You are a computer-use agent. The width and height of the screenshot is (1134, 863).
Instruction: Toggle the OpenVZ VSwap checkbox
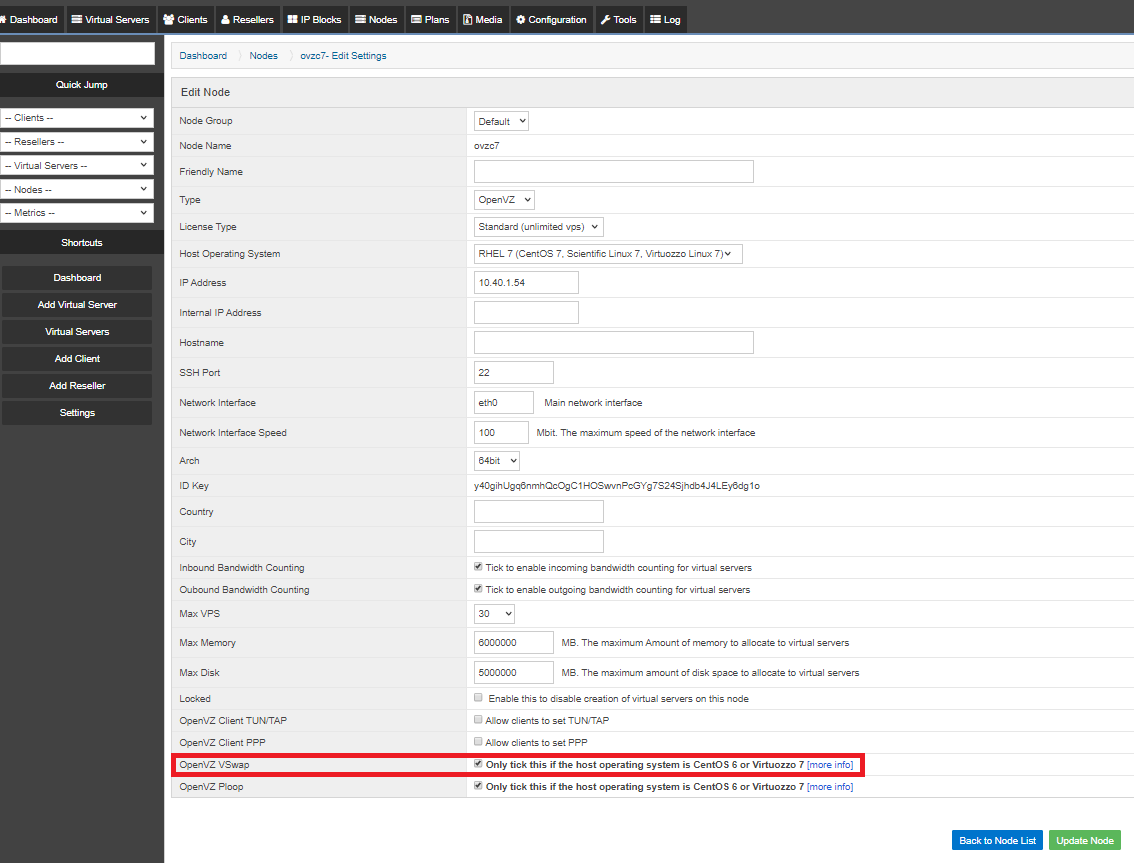pos(478,764)
